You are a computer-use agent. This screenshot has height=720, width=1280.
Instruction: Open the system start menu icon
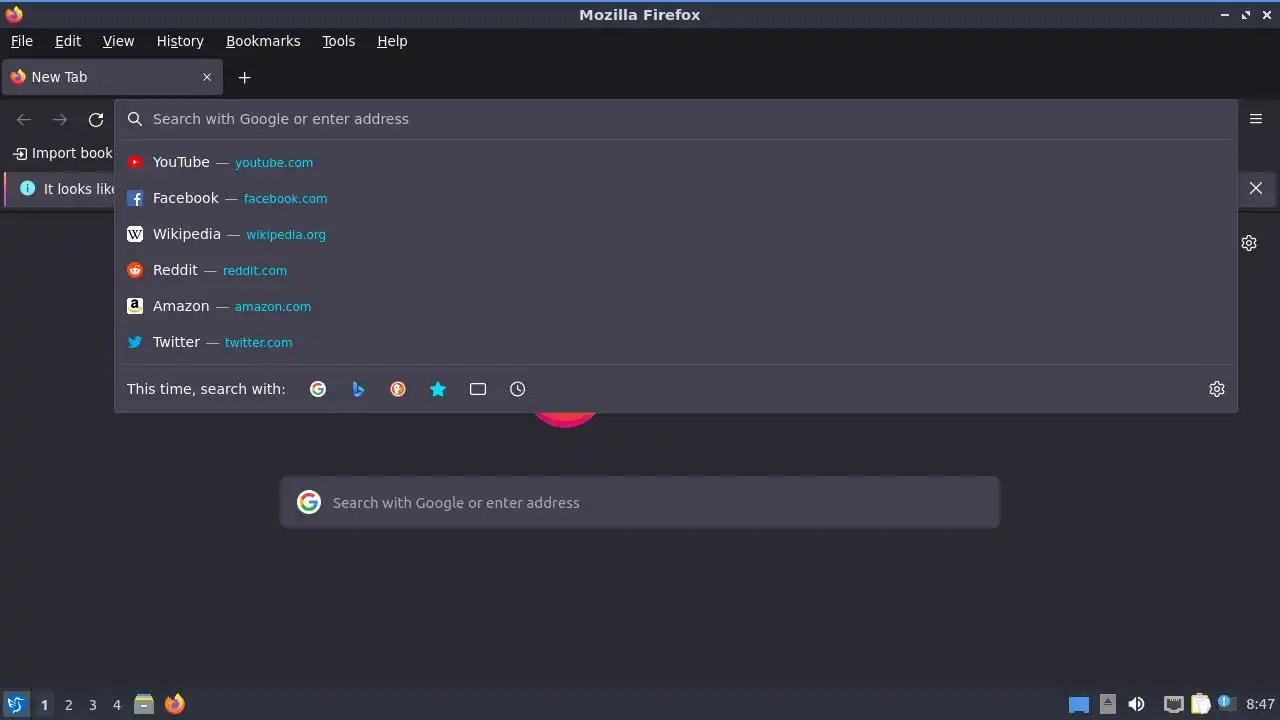[x=15, y=704]
